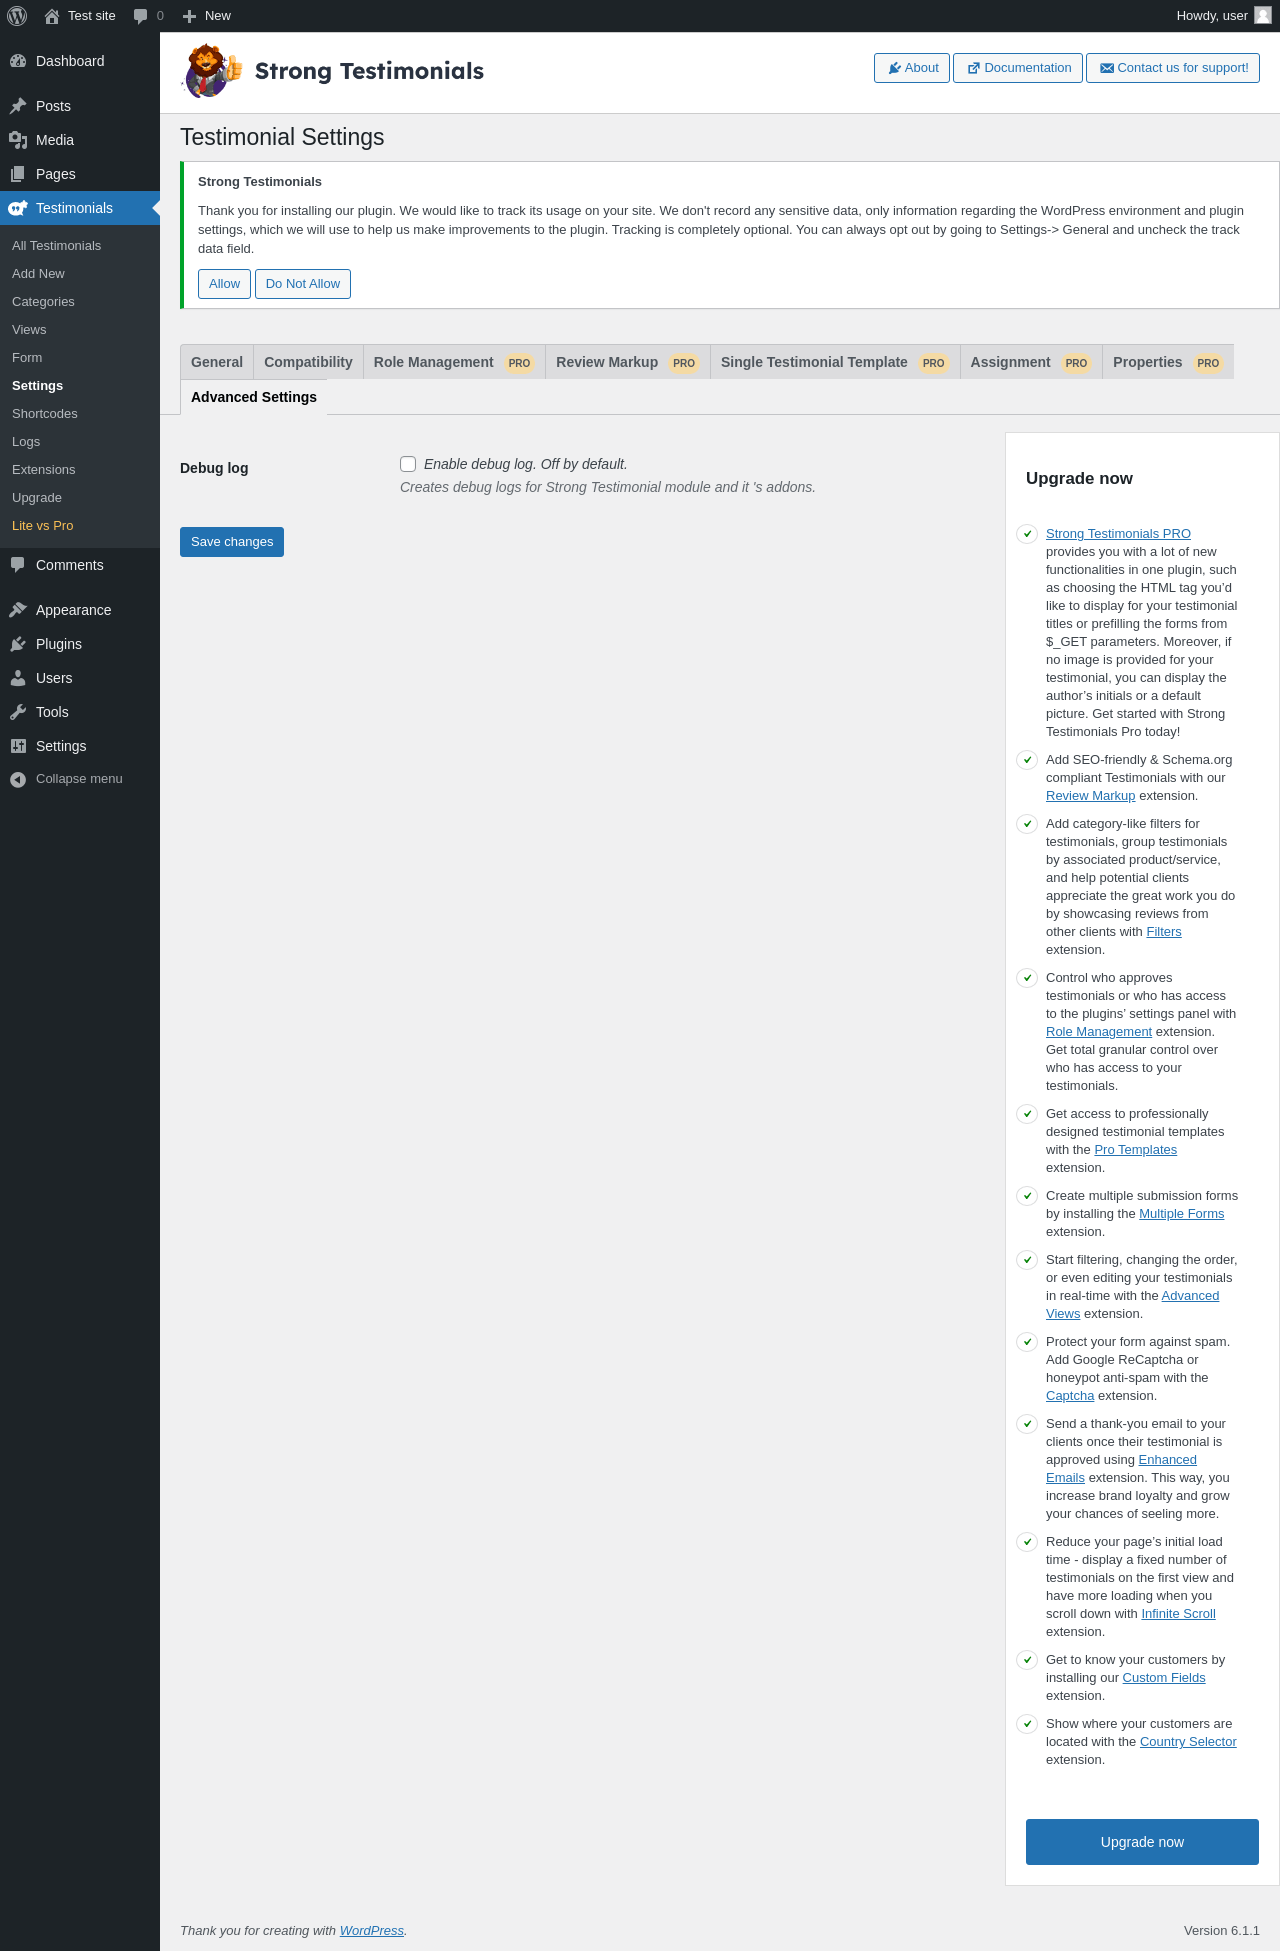Open Shortcodes in Testimonials submenu

tap(45, 414)
